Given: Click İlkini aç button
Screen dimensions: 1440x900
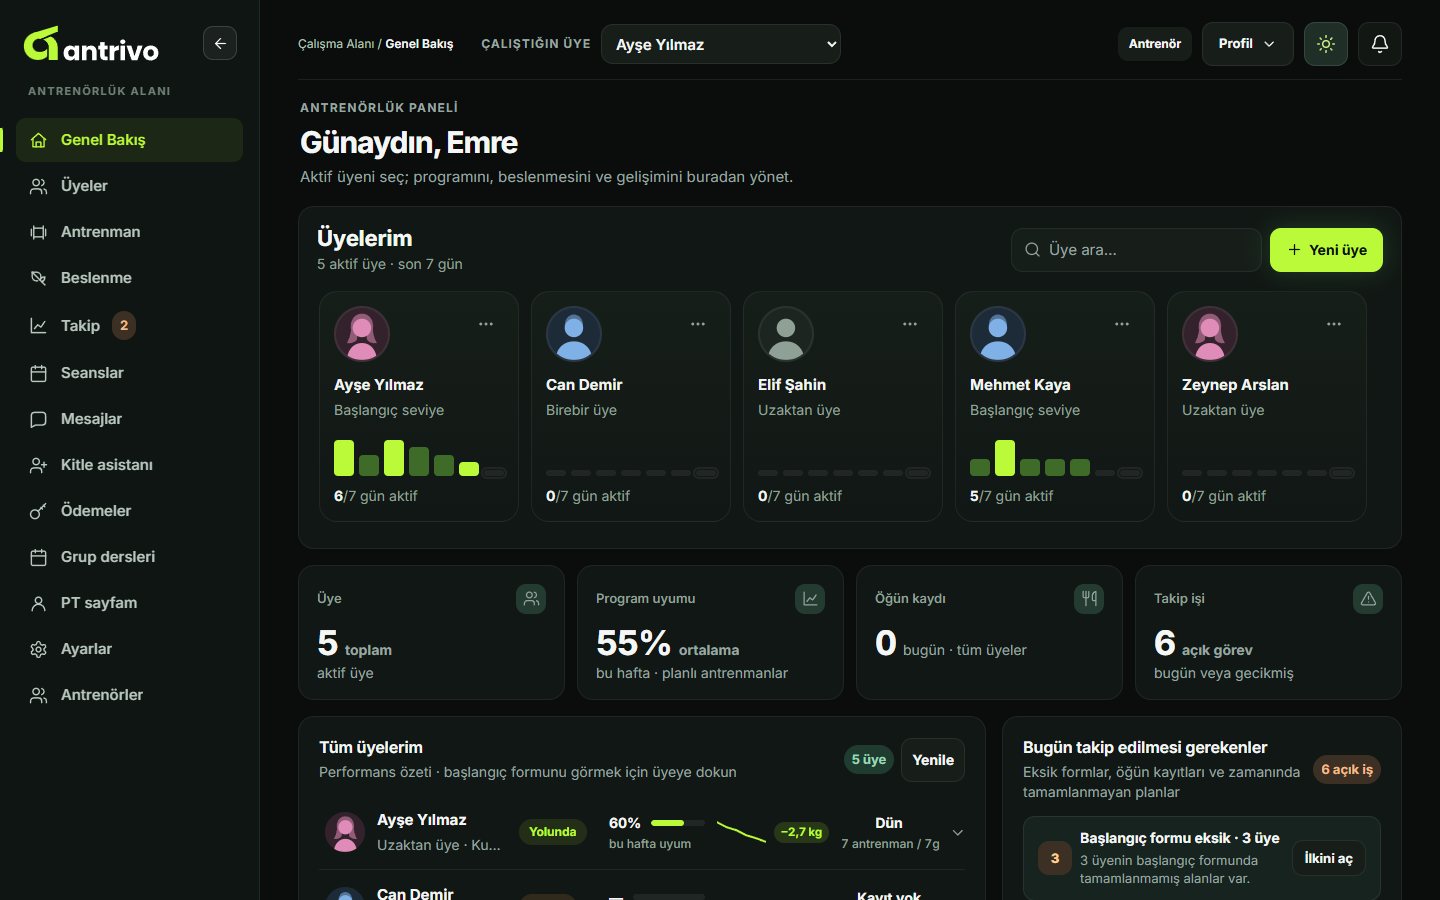Looking at the screenshot, I should (1329, 858).
